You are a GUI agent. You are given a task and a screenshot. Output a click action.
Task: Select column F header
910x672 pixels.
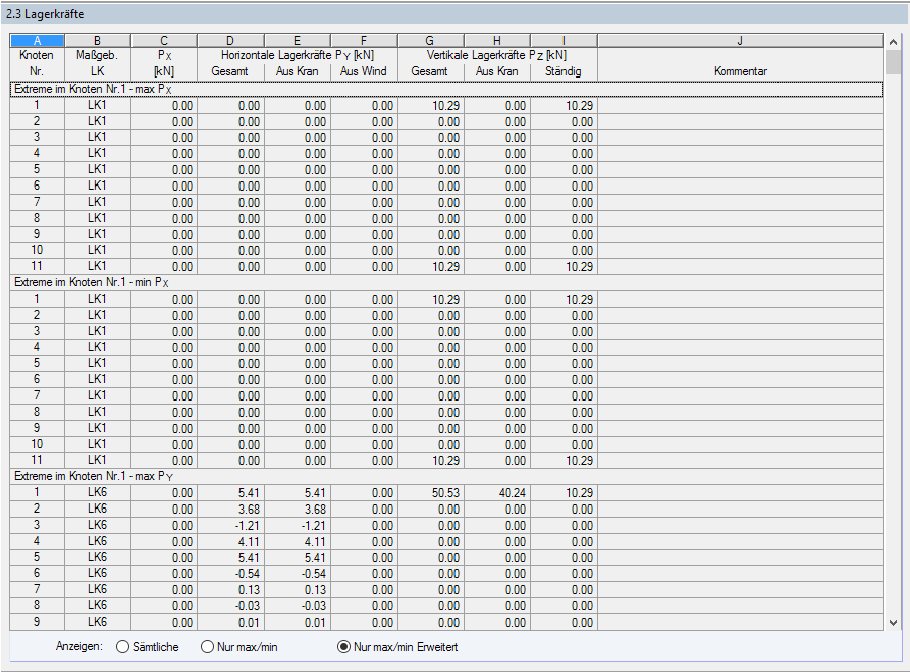click(364, 41)
